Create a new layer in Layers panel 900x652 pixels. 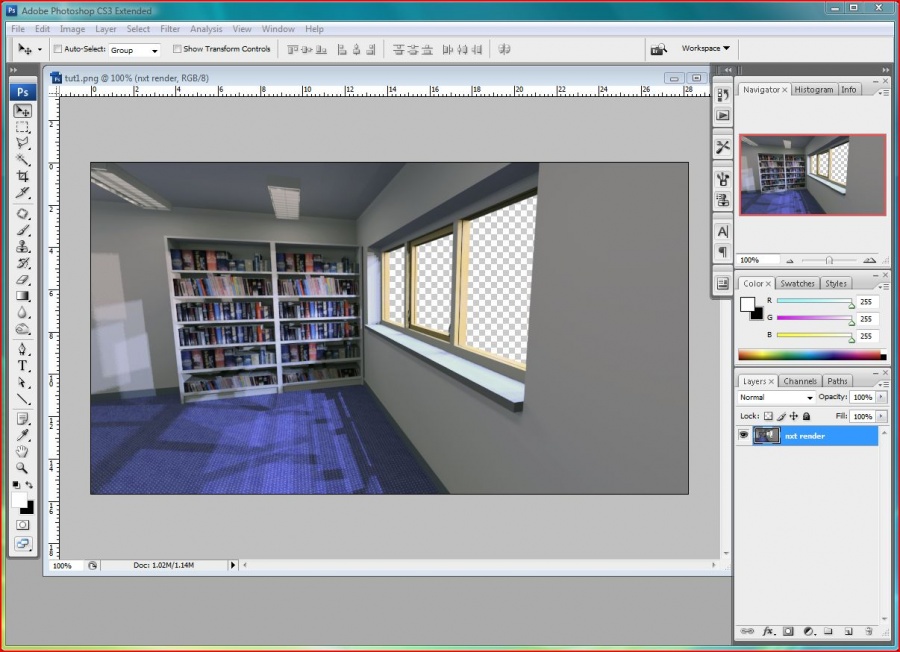point(847,632)
